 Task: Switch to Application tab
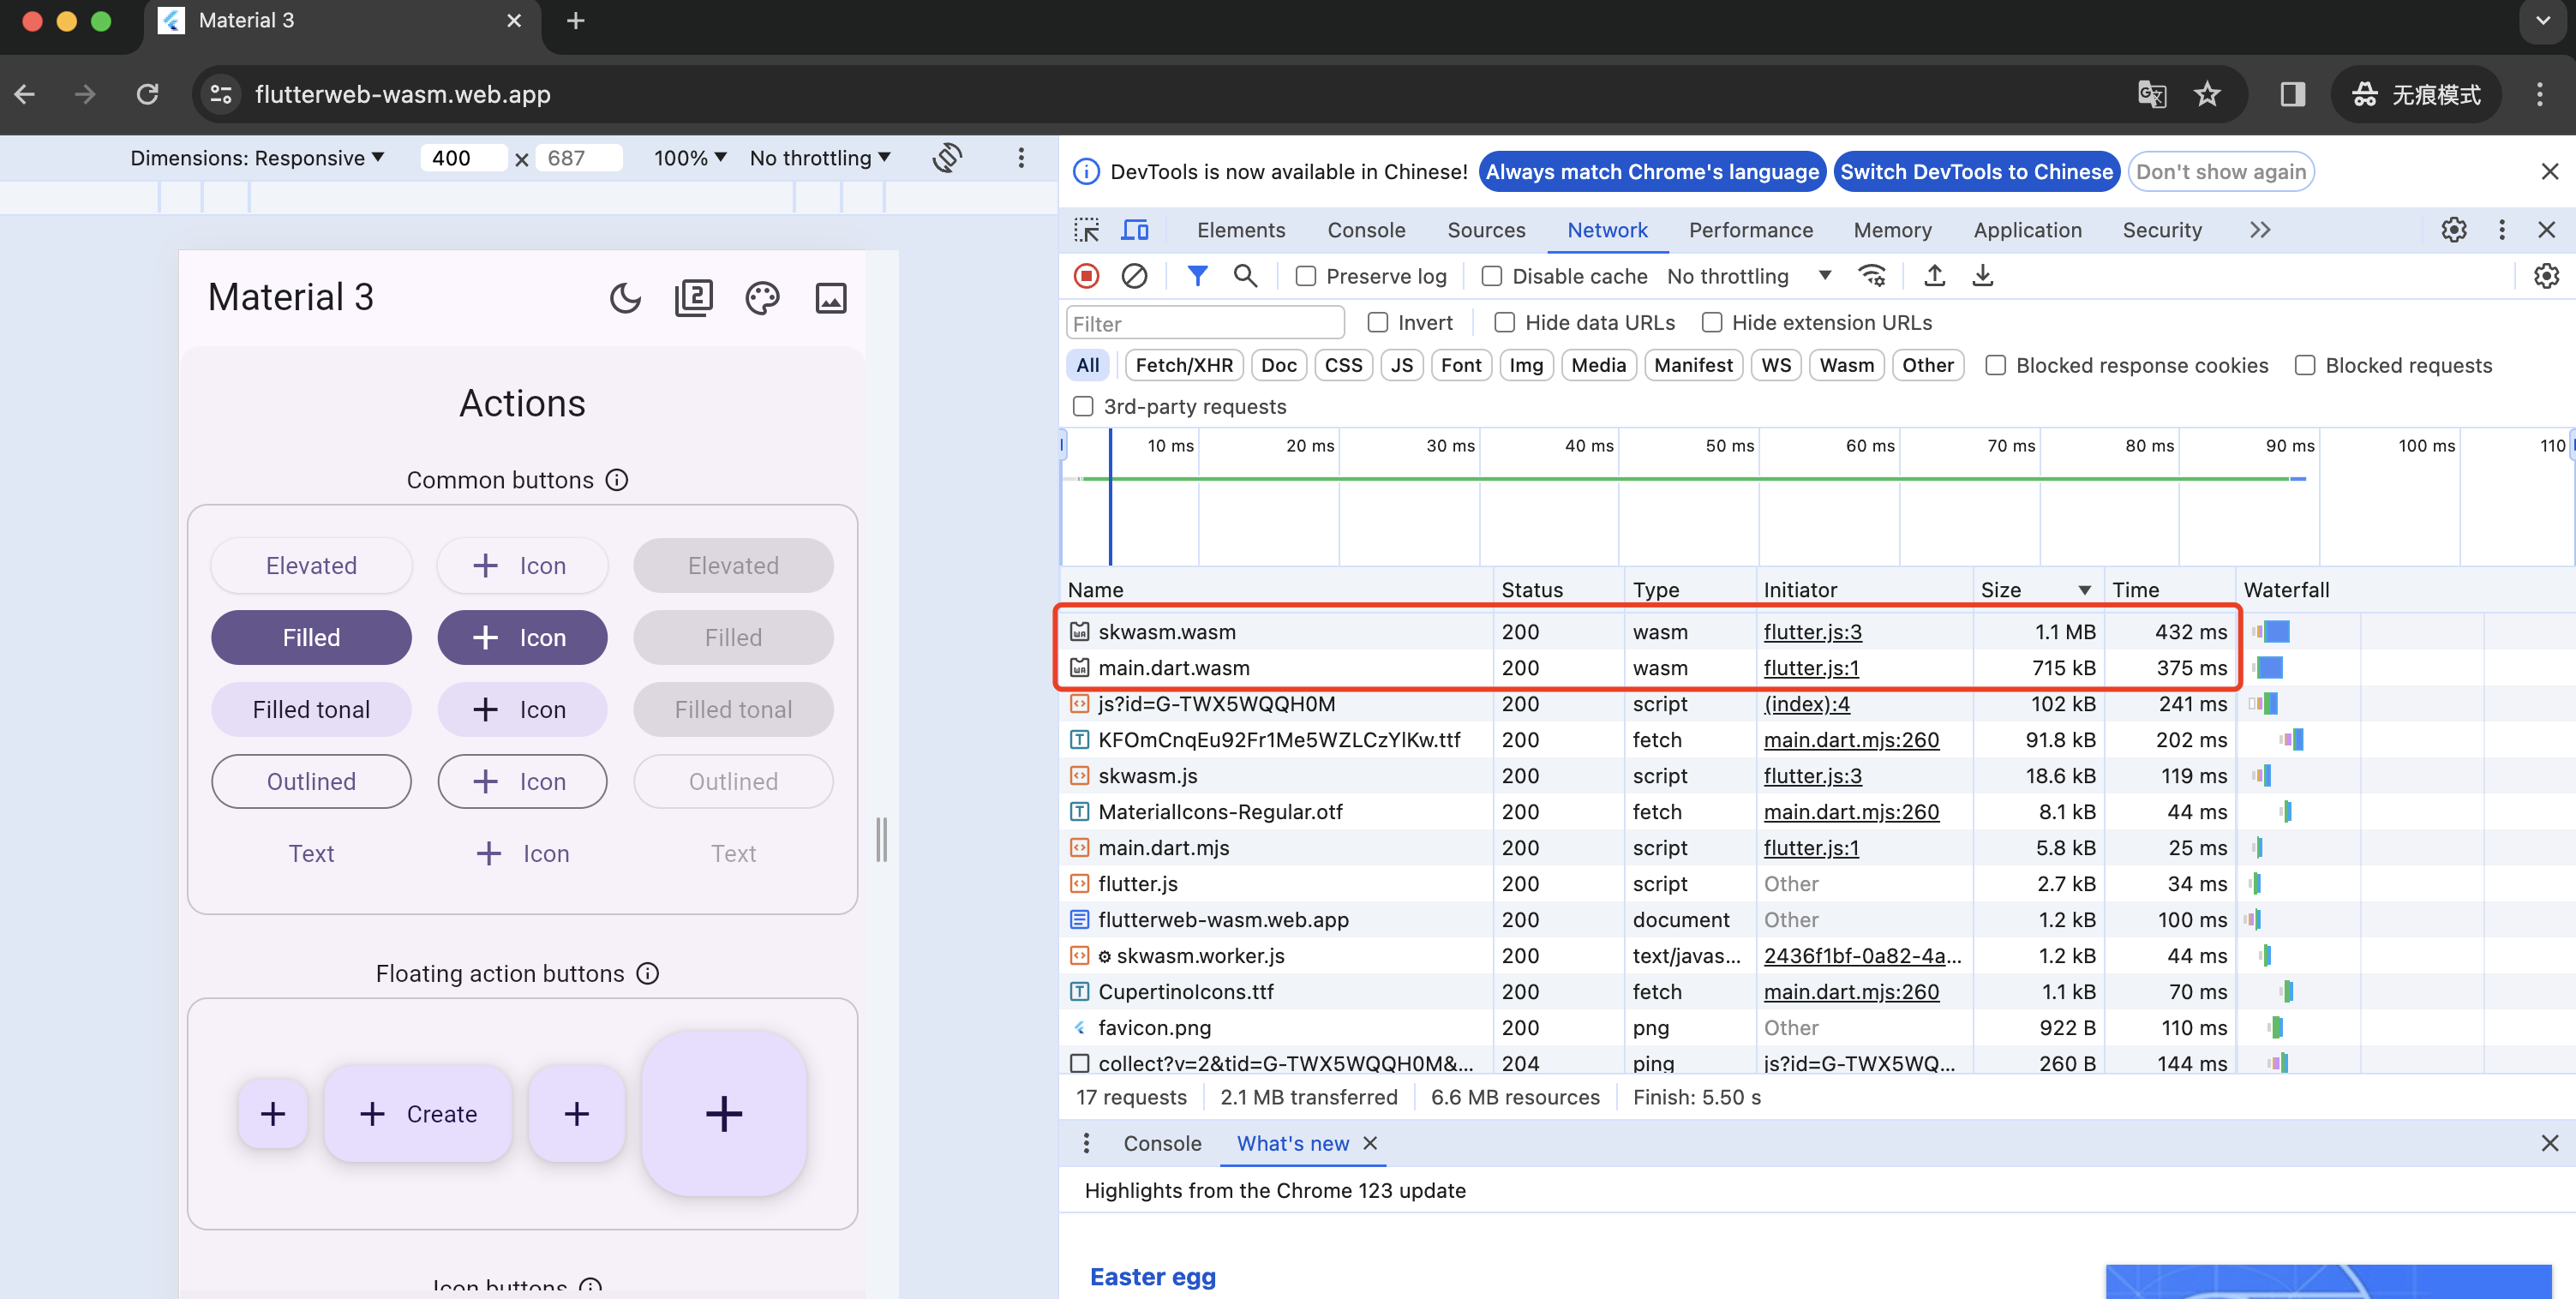point(2027,230)
